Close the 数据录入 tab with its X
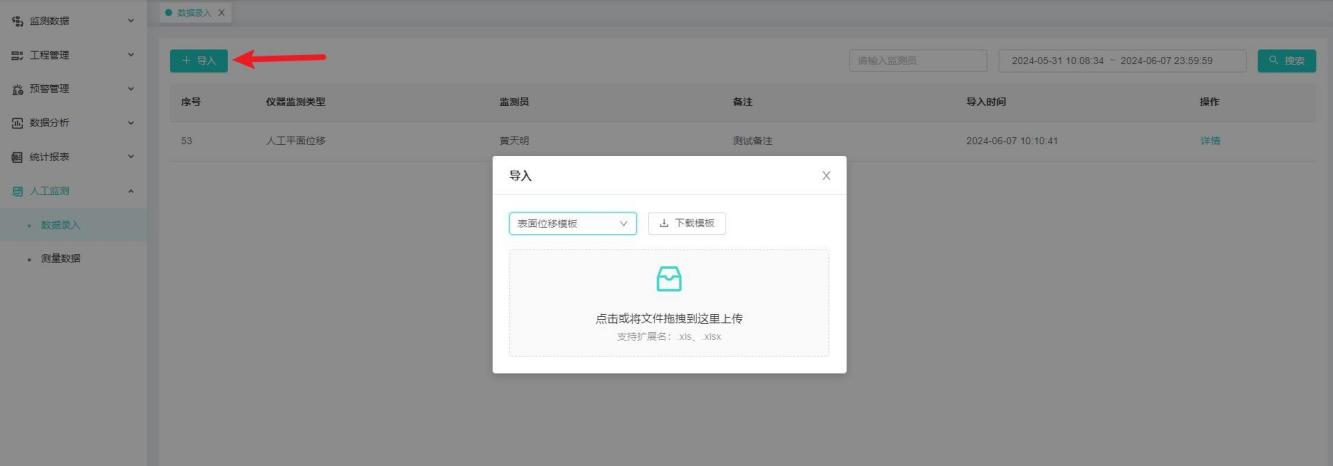Screen dimensions: 1333x466 [x=221, y=12]
